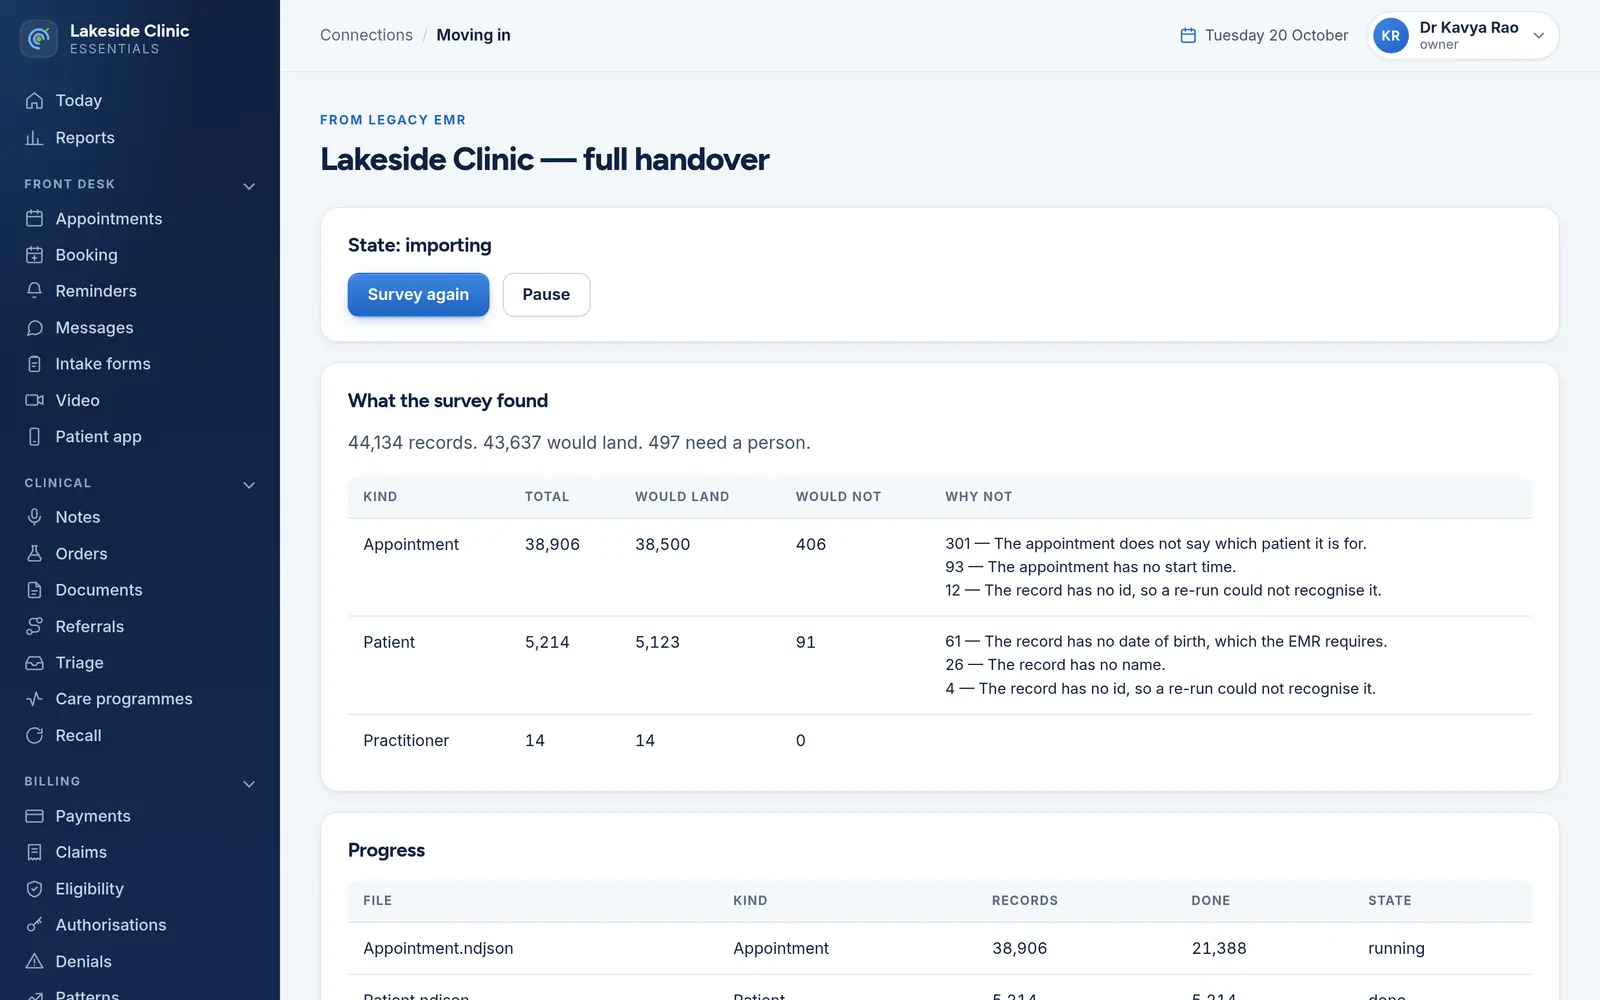1600x1000 pixels.
Task: Open the Dr Kavya Rao account dropdown
Action: point(1463,36)
